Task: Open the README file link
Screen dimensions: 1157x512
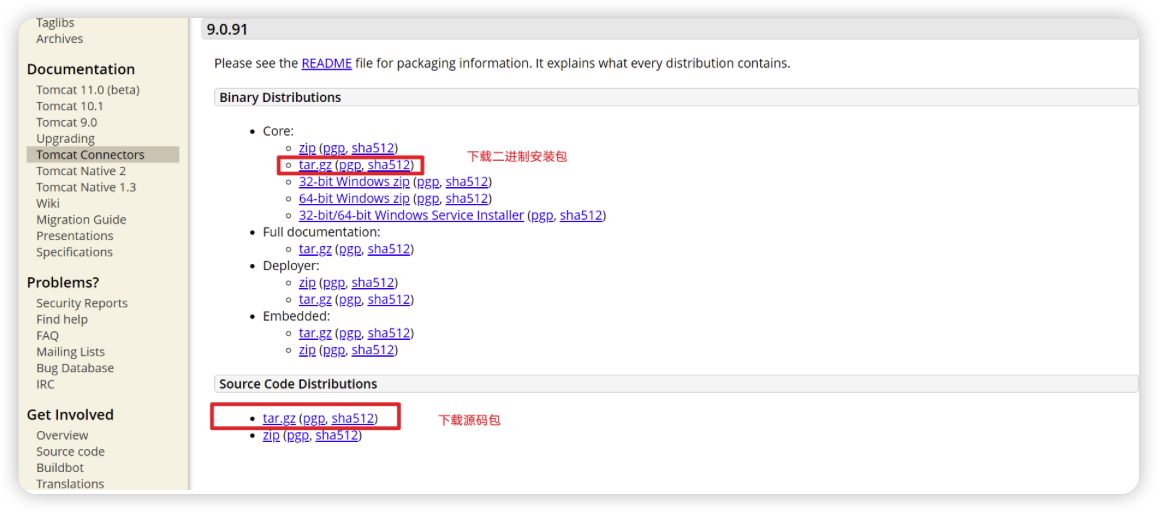Action: [326, 63]
